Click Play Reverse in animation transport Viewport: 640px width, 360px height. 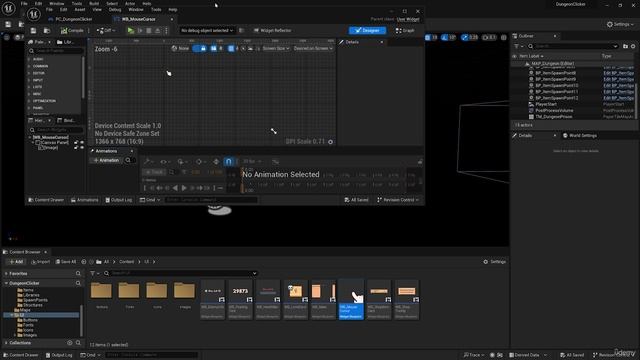pyautogui.click(x=176, y=188)
